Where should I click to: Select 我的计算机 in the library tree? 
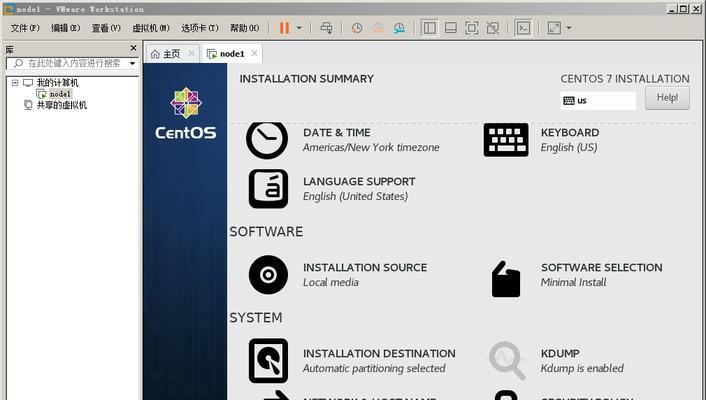pos(57,82)
